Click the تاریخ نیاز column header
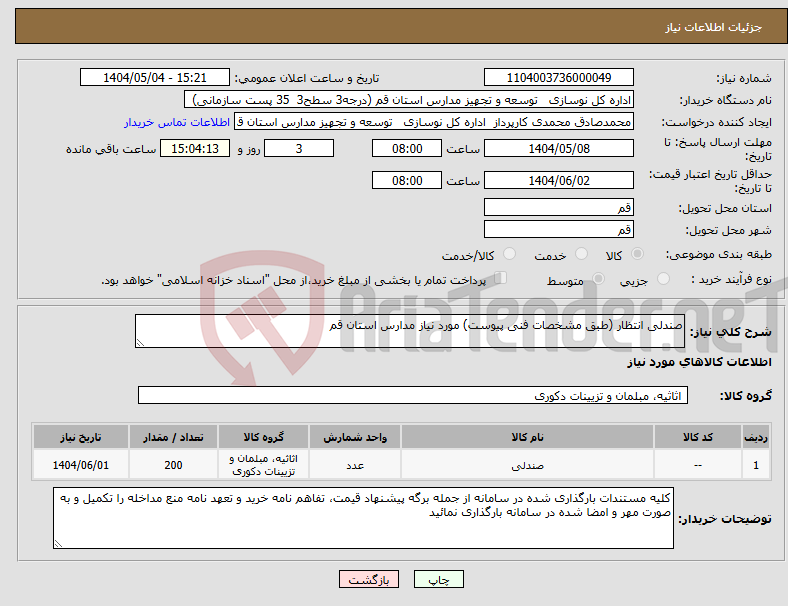Screen dimensions: 788x606 pyautogui.click(x=81, y=437)
